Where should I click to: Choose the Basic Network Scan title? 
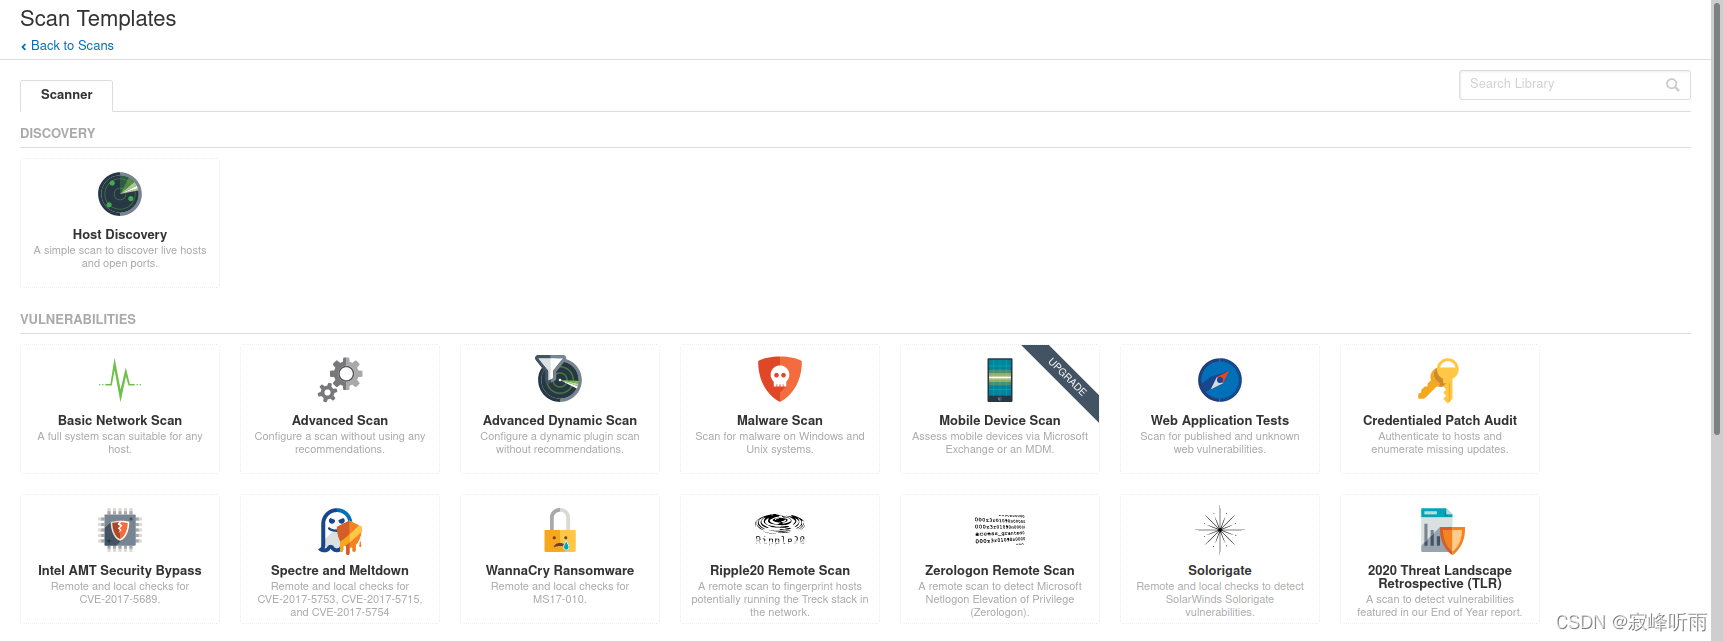(x=120, y=421)
